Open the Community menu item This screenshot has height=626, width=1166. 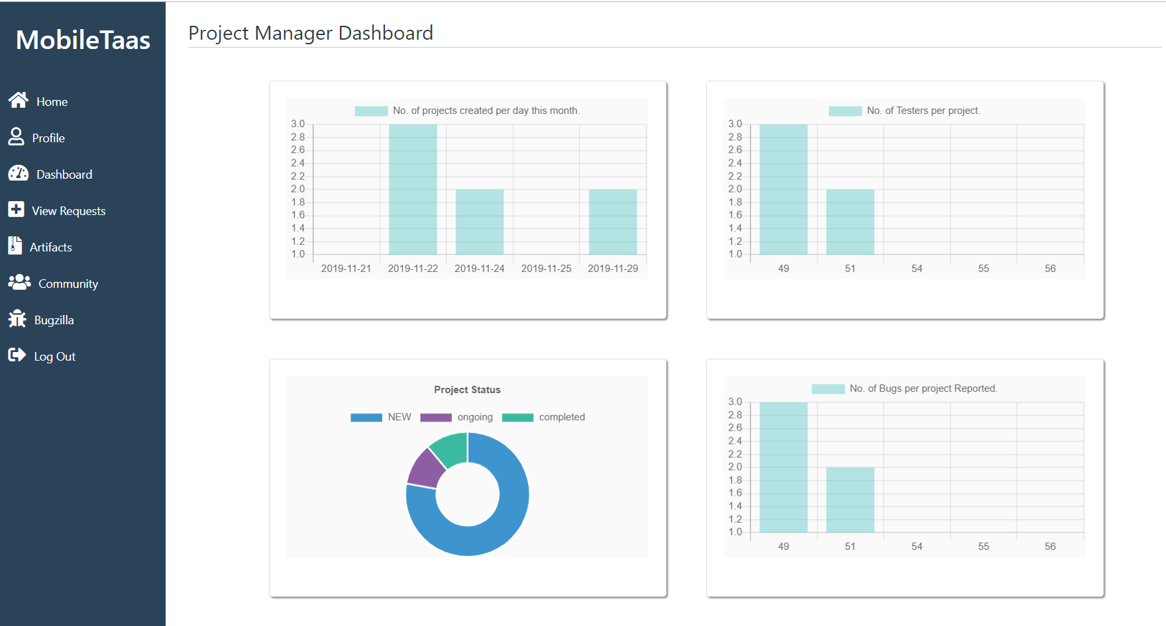tap(54, 283)
